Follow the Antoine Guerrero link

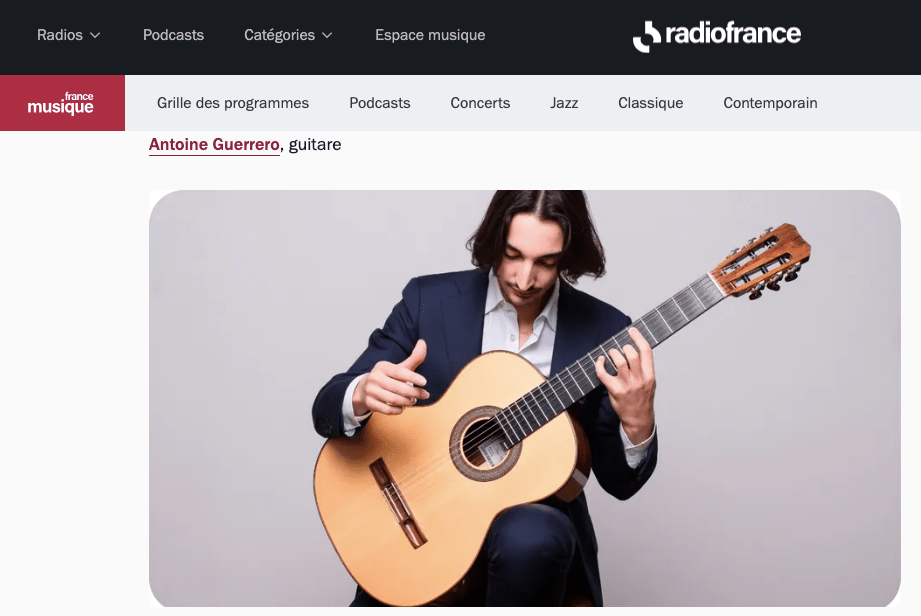(x=214, y=144)
